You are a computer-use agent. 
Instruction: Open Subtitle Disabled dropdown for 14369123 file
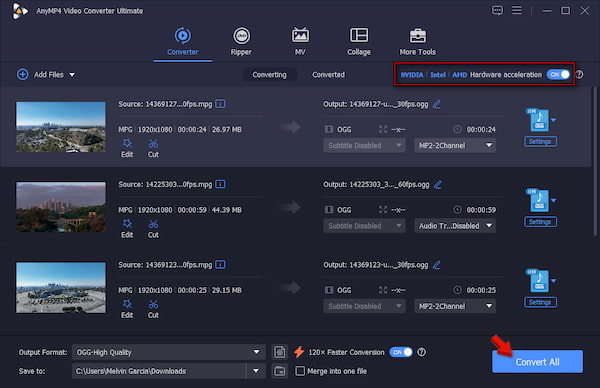coord(364,306)
